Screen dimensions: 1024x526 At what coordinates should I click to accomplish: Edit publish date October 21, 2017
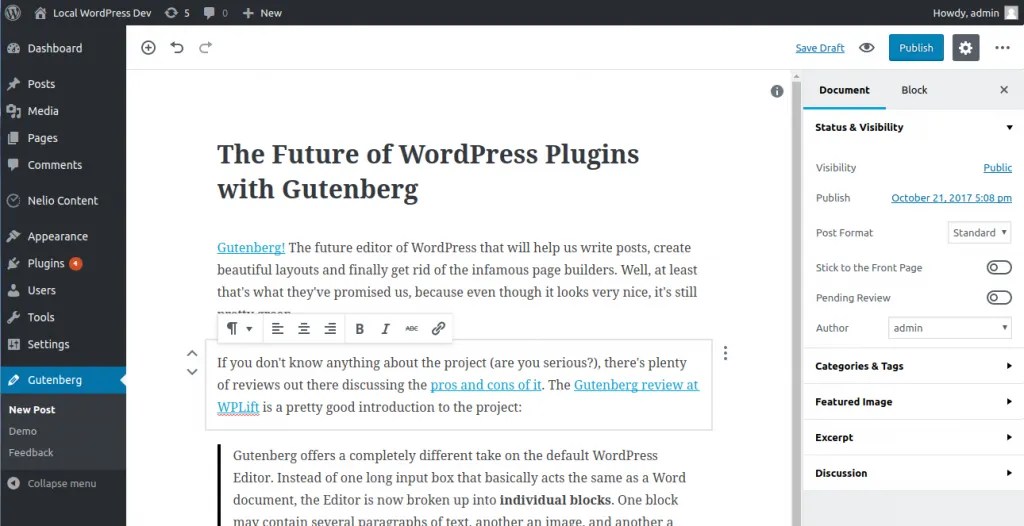(x=952, y=198)
